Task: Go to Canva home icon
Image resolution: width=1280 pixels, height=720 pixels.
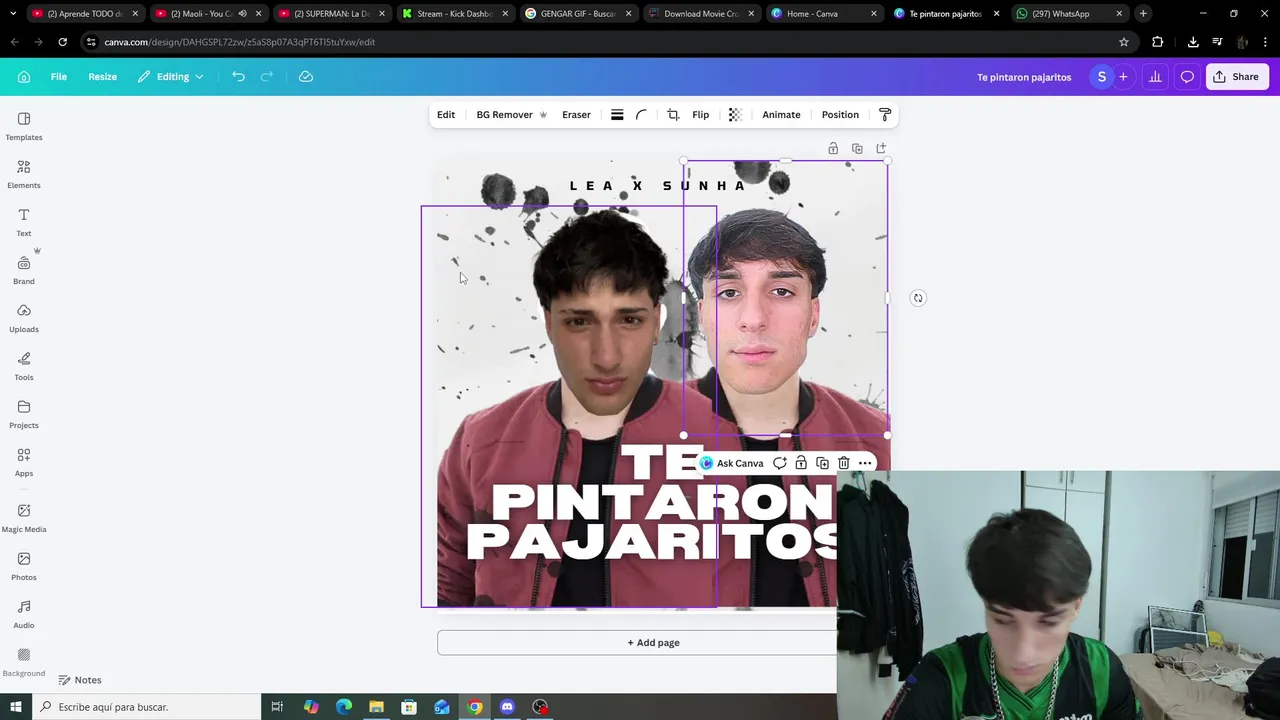Action: pyautogui.click(x=24, y=77)
